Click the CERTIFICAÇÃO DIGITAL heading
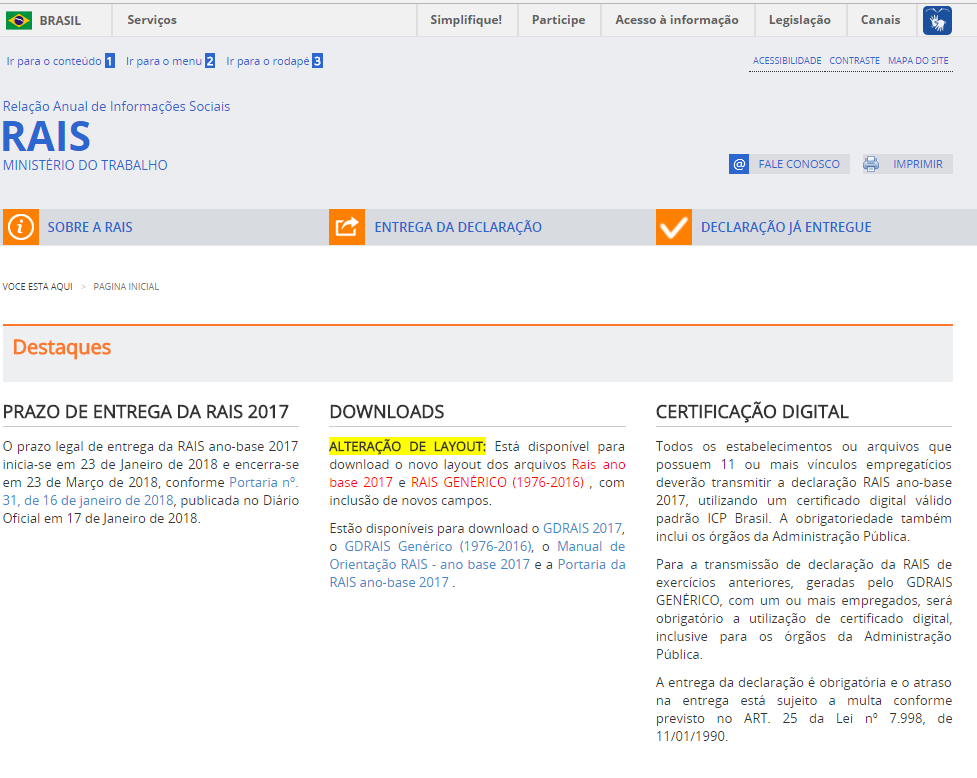 point(752,412)
